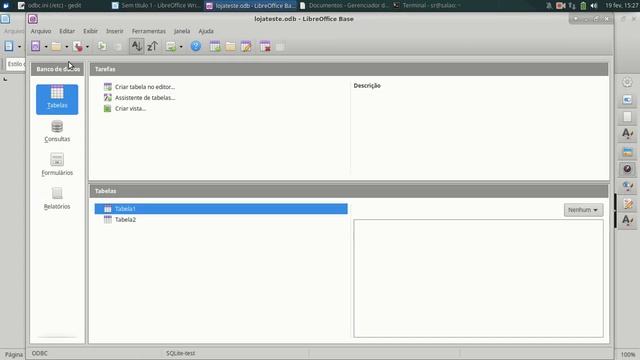Image resolution: width=640 pixels, height=360 pixels.
Task: Click the blue Help icon
Action: (x=196, y=46)
